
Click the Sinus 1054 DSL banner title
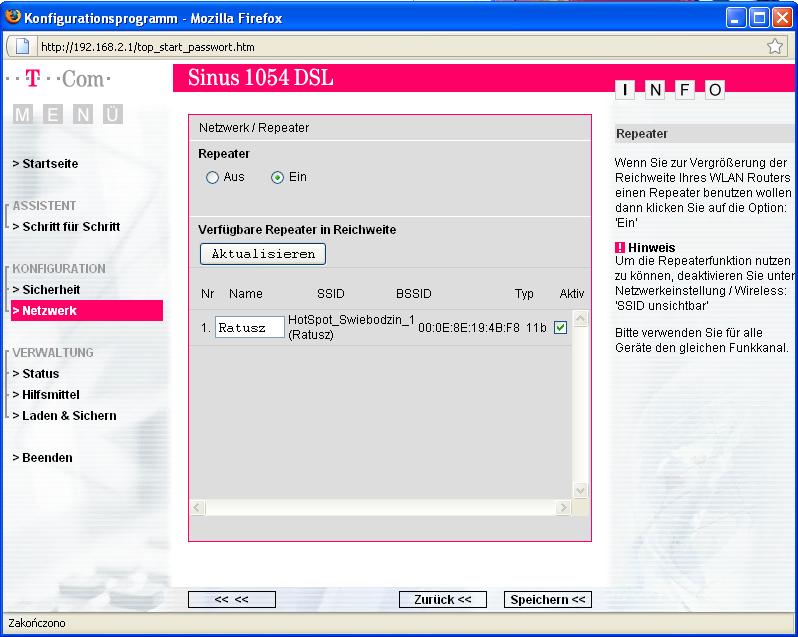coord(261,78)
